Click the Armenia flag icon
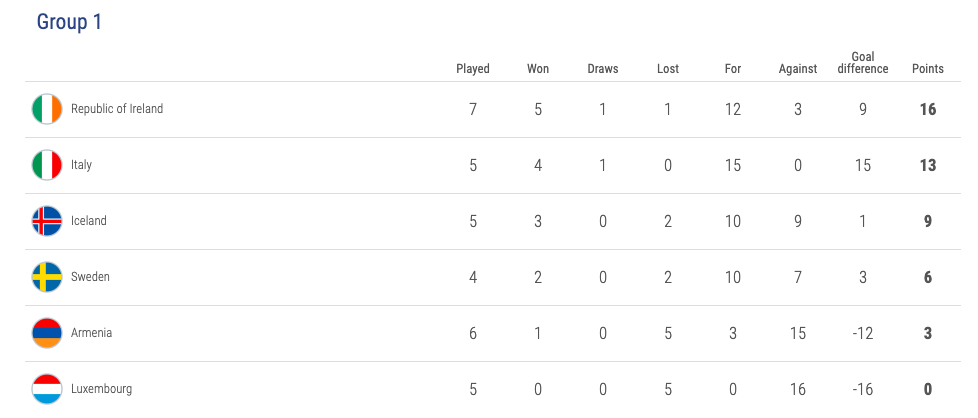Image resolution: width=978 pixels, height=418 pixels. 47,333
